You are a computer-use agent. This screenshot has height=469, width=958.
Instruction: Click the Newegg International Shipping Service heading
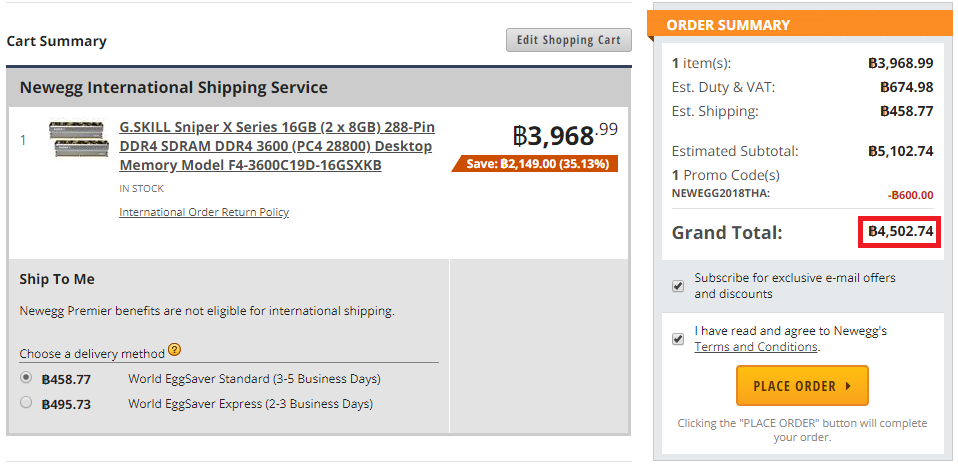[x=174, y=87]
